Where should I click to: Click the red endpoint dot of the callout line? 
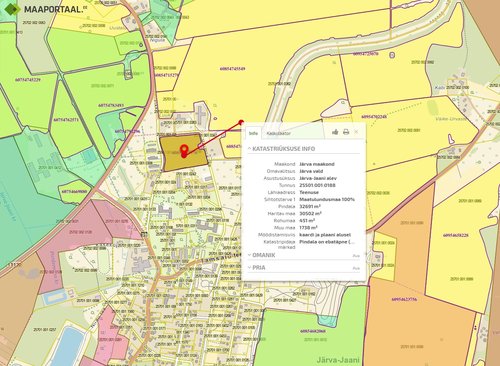coord(242,122)
